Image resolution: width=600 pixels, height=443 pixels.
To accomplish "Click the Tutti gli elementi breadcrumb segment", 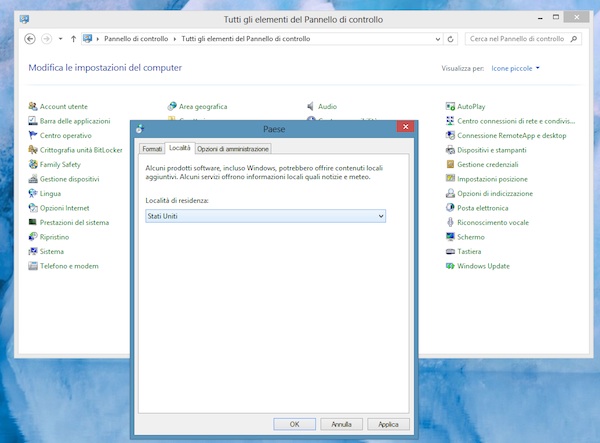I will click(246, 39).
